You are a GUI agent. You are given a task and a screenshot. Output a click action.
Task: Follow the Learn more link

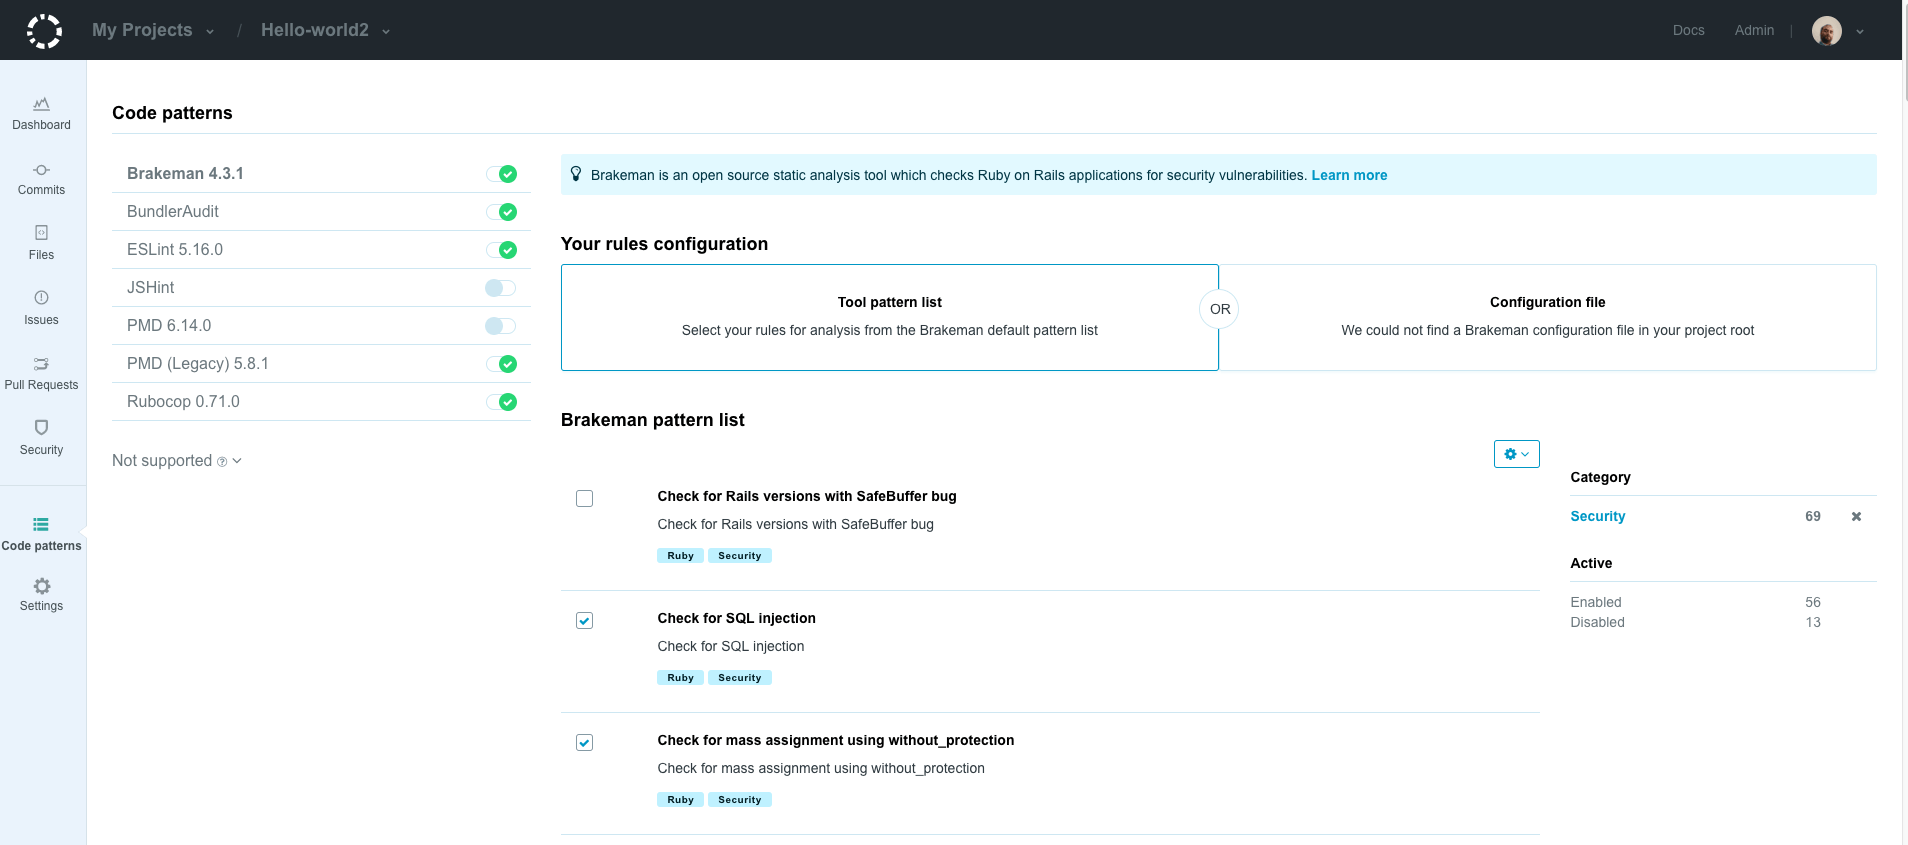pos(1349,175)
